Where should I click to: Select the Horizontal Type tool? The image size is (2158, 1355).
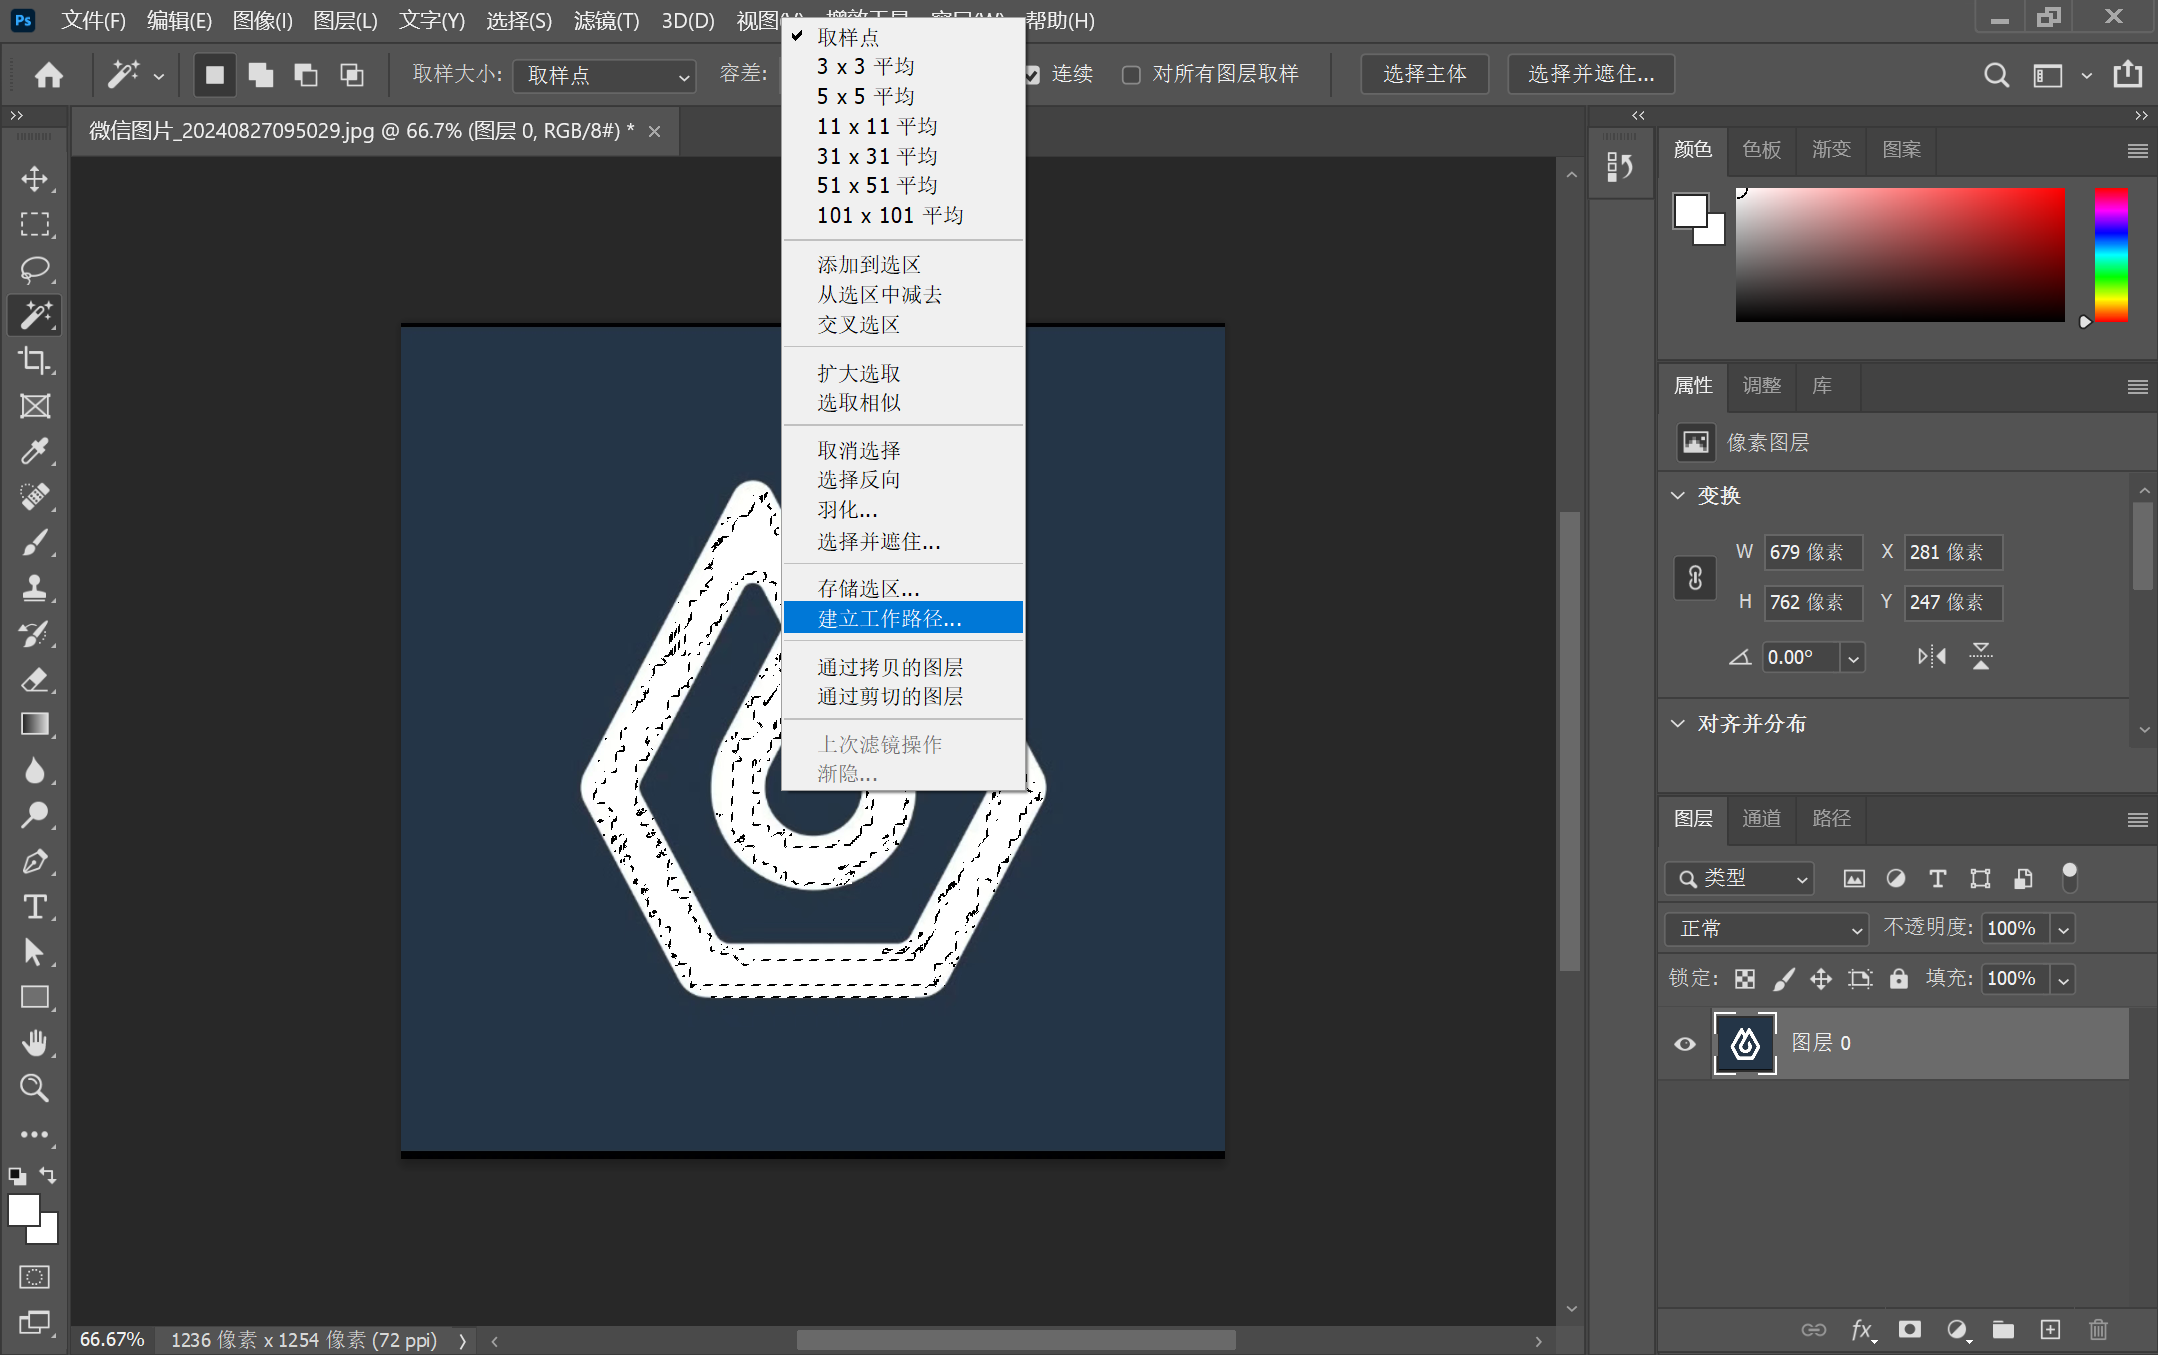[x=35, y=907]
